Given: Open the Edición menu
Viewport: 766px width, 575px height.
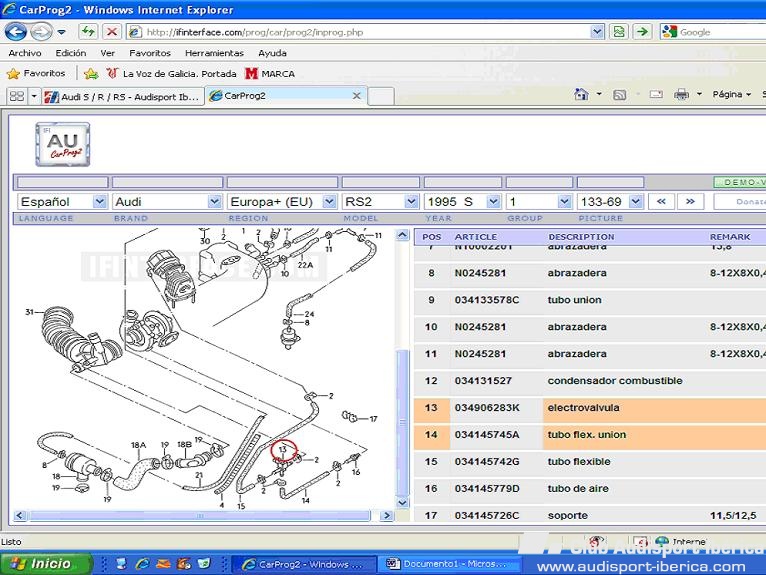Looking at the screenshot, I should (x=71, y=53).
